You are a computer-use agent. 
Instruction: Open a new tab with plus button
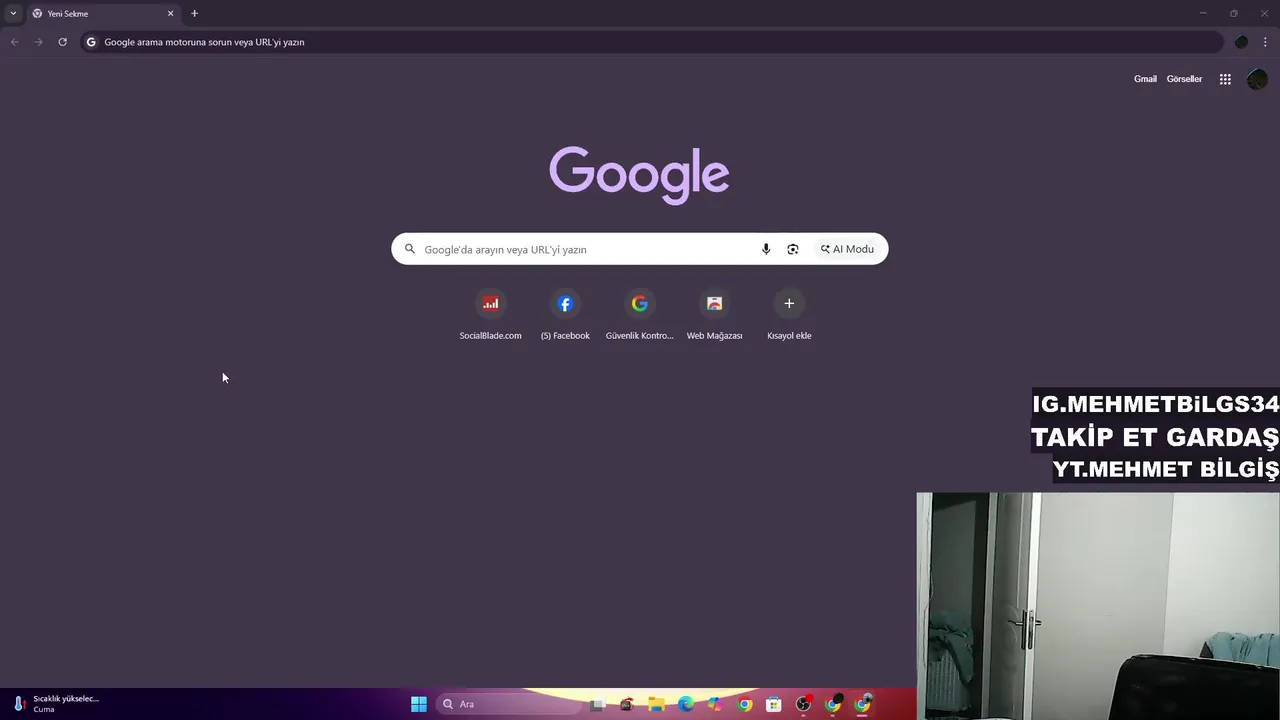(194, 14)
